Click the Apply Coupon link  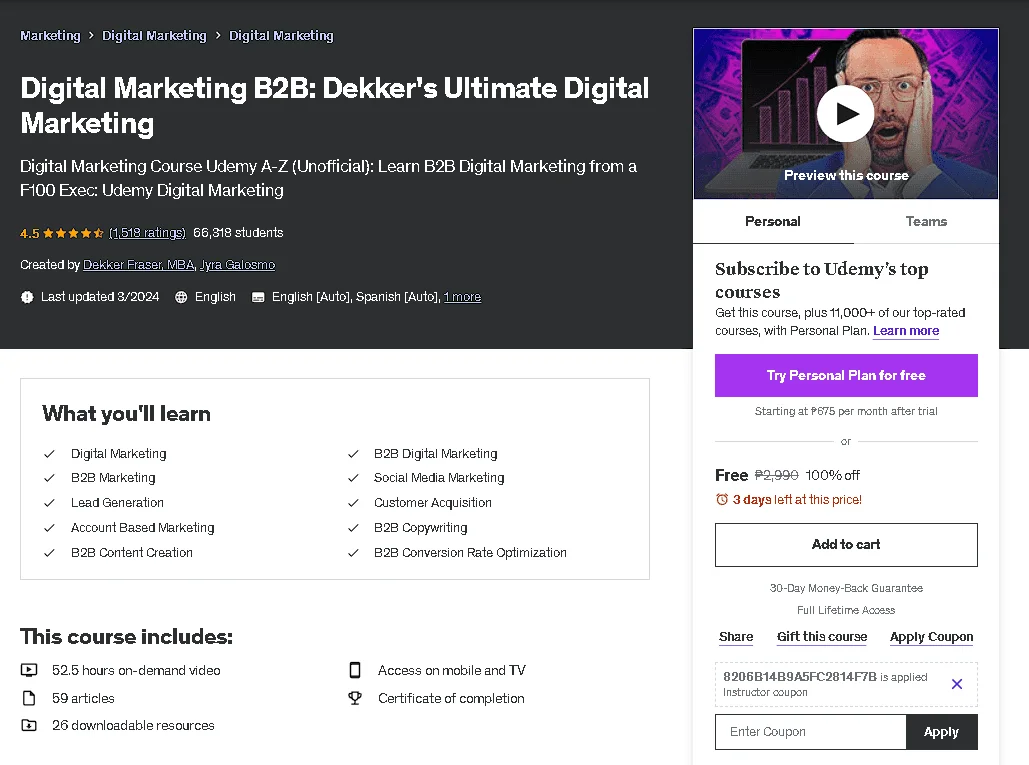931,636
